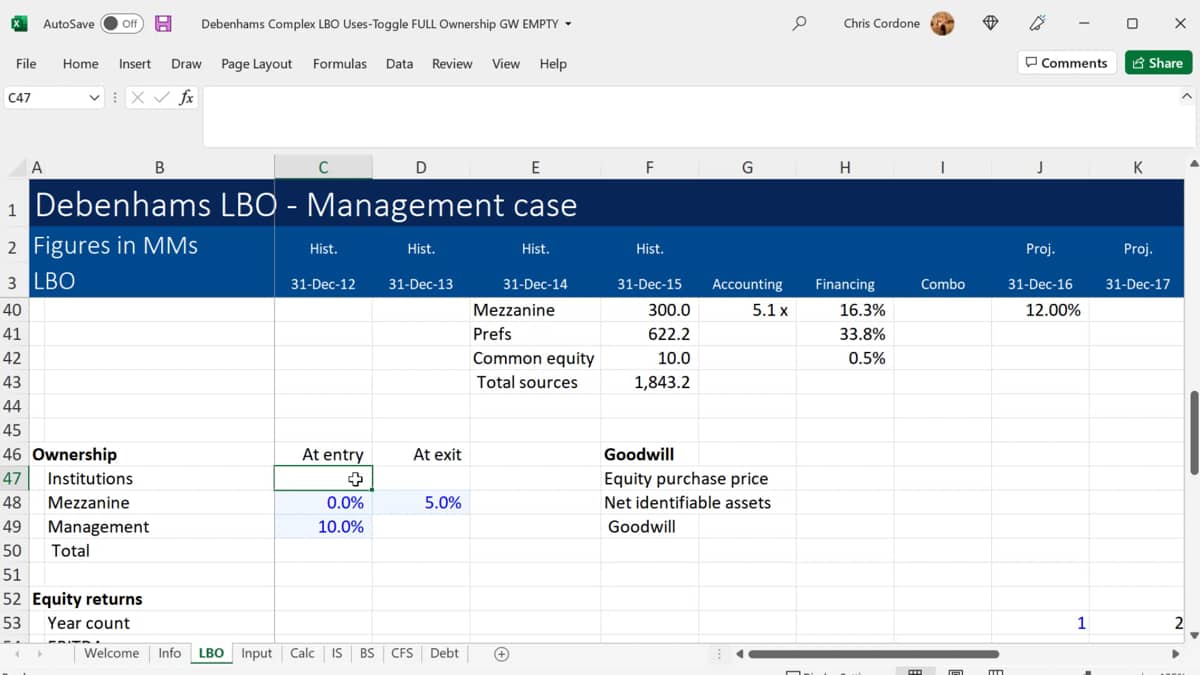This screenshot has height=675, width=1200.
Task: Click the horizontal scroll left arrow
Action: pos(739,654)
